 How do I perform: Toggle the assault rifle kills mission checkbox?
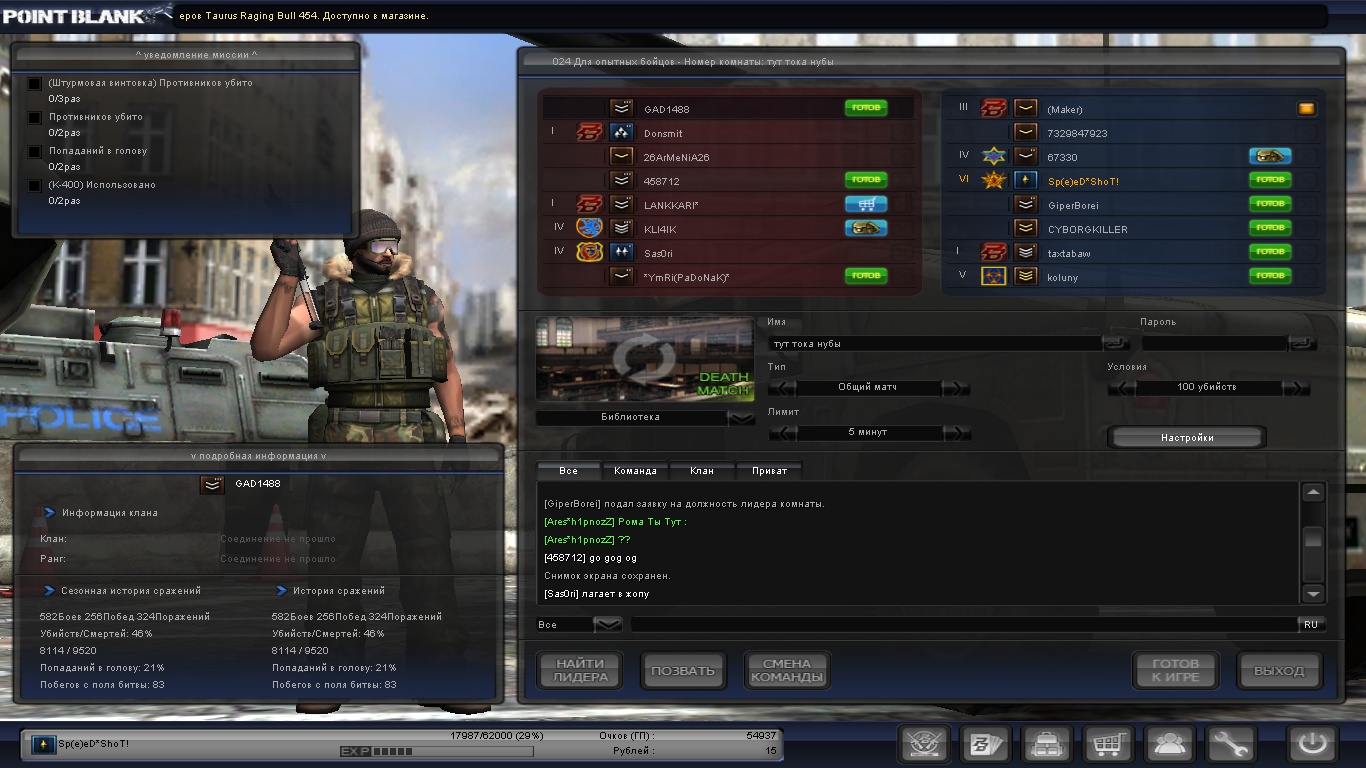35,84
